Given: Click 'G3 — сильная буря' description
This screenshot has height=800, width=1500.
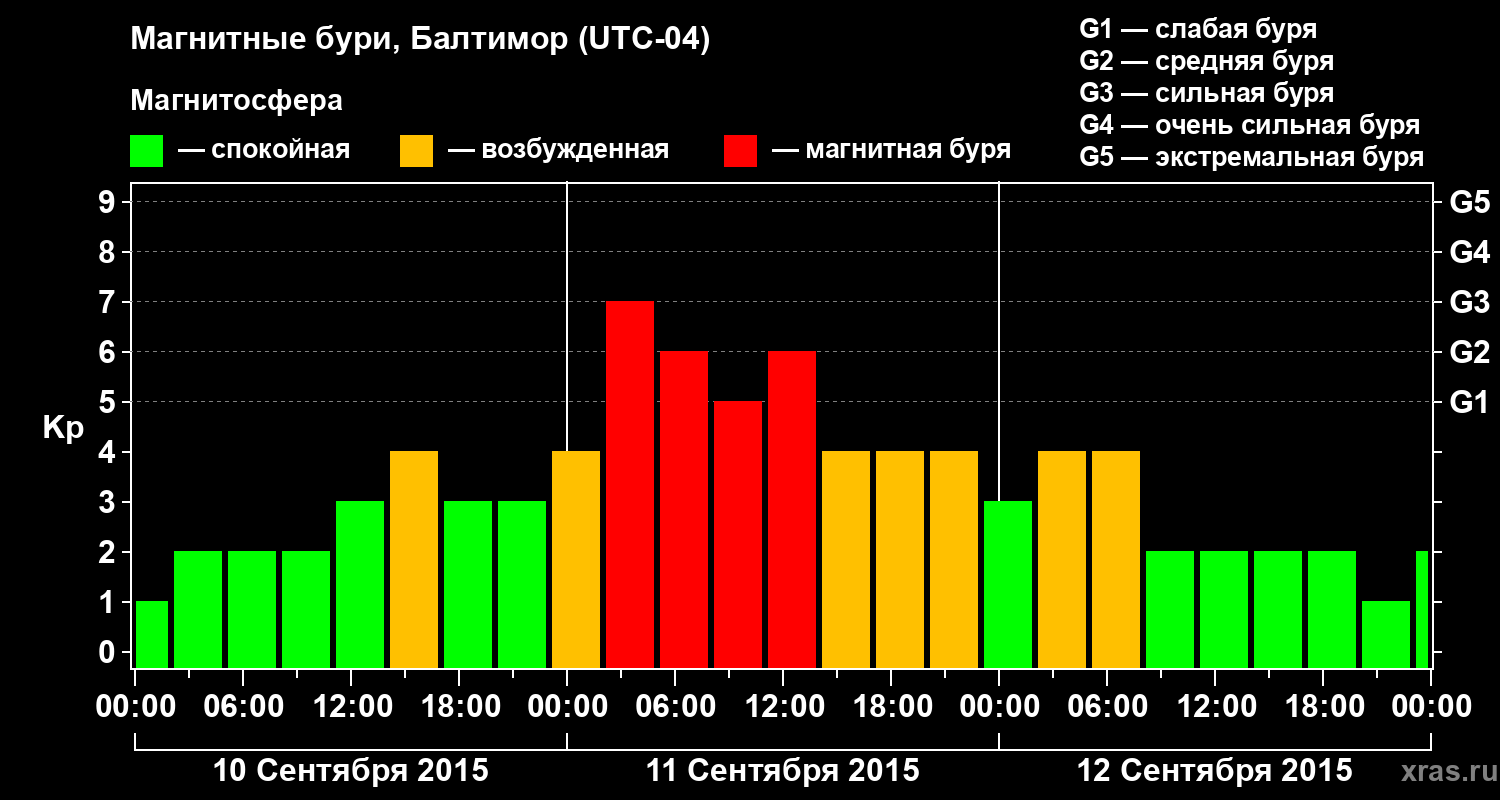Looking at the screenshot, I should (1206, 93).
